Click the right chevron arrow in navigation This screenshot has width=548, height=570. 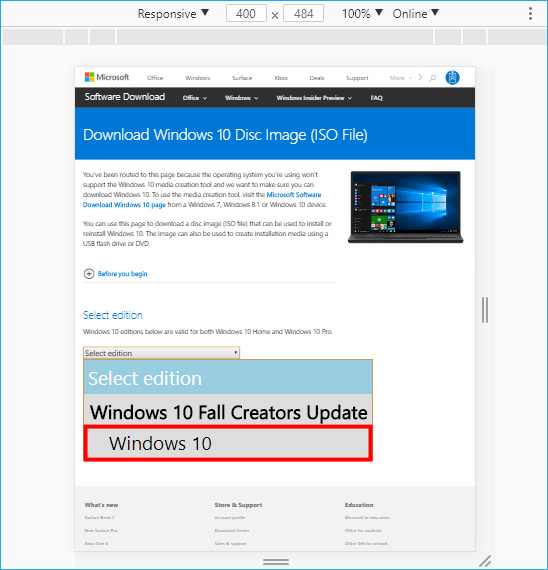click(420, 77)
